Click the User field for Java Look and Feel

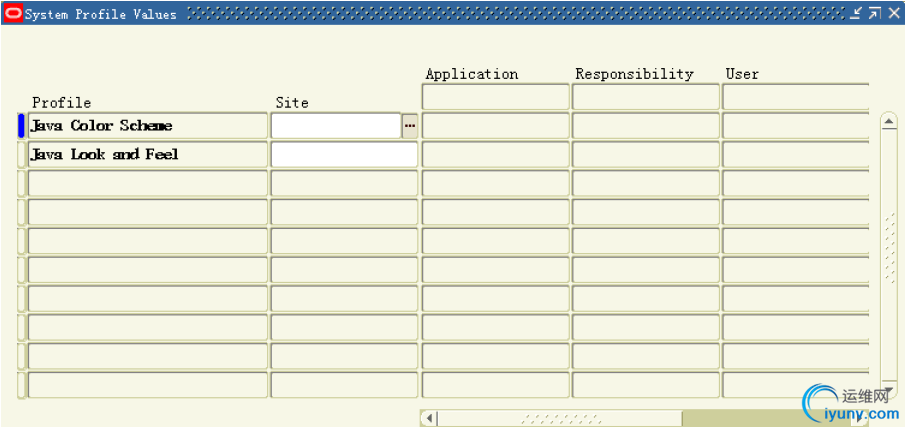[795, 155]
